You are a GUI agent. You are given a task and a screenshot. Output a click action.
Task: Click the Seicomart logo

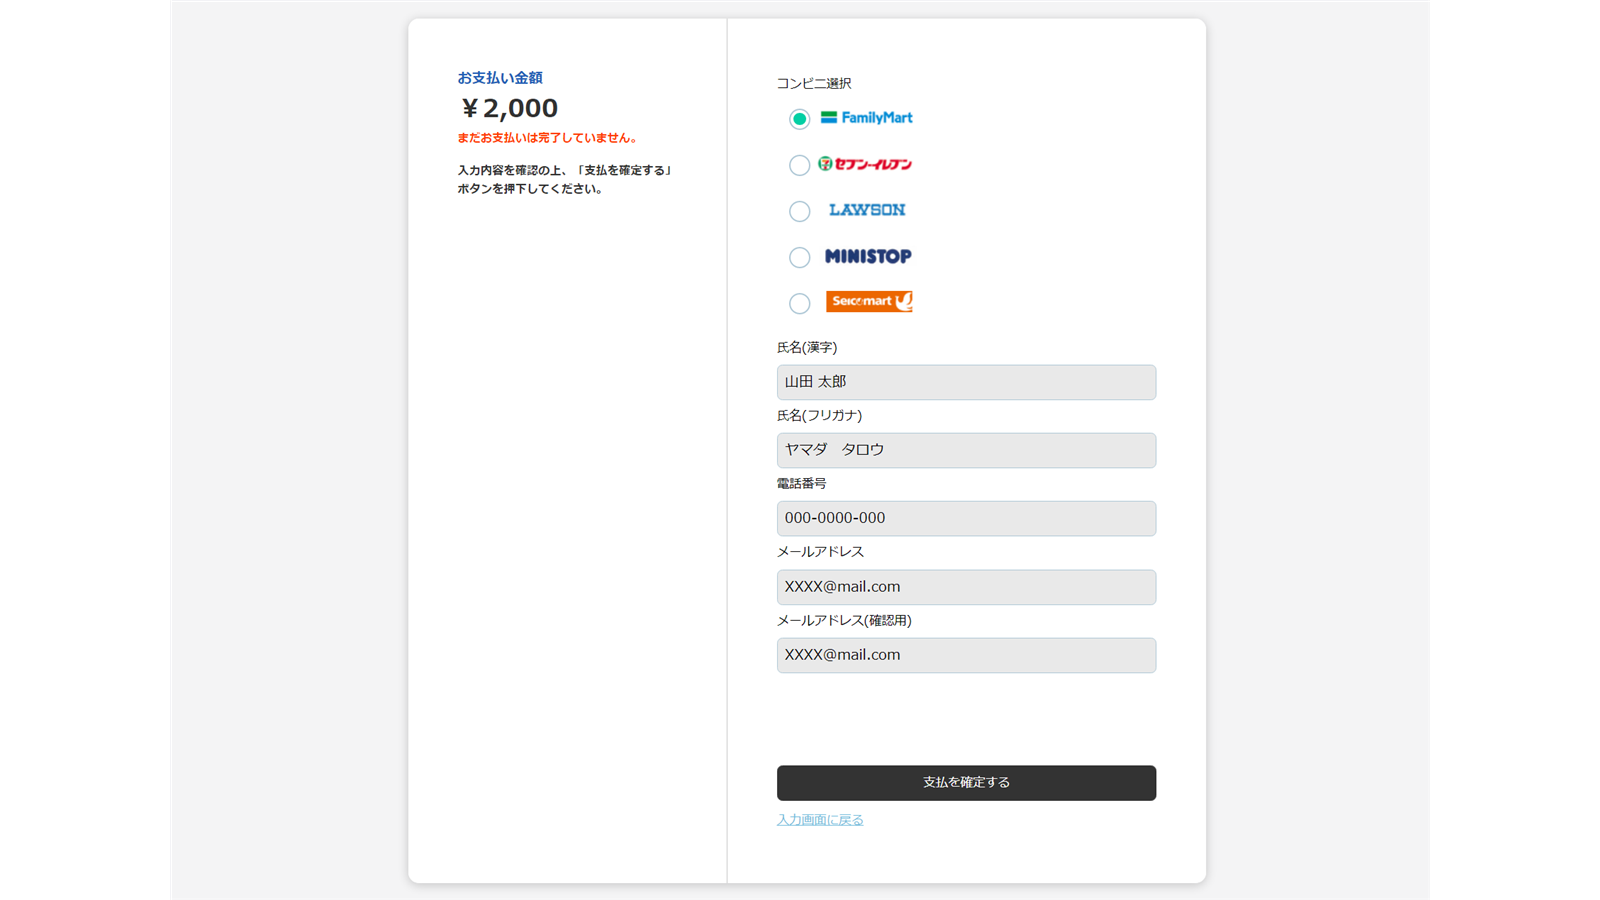tap(869, 301)
